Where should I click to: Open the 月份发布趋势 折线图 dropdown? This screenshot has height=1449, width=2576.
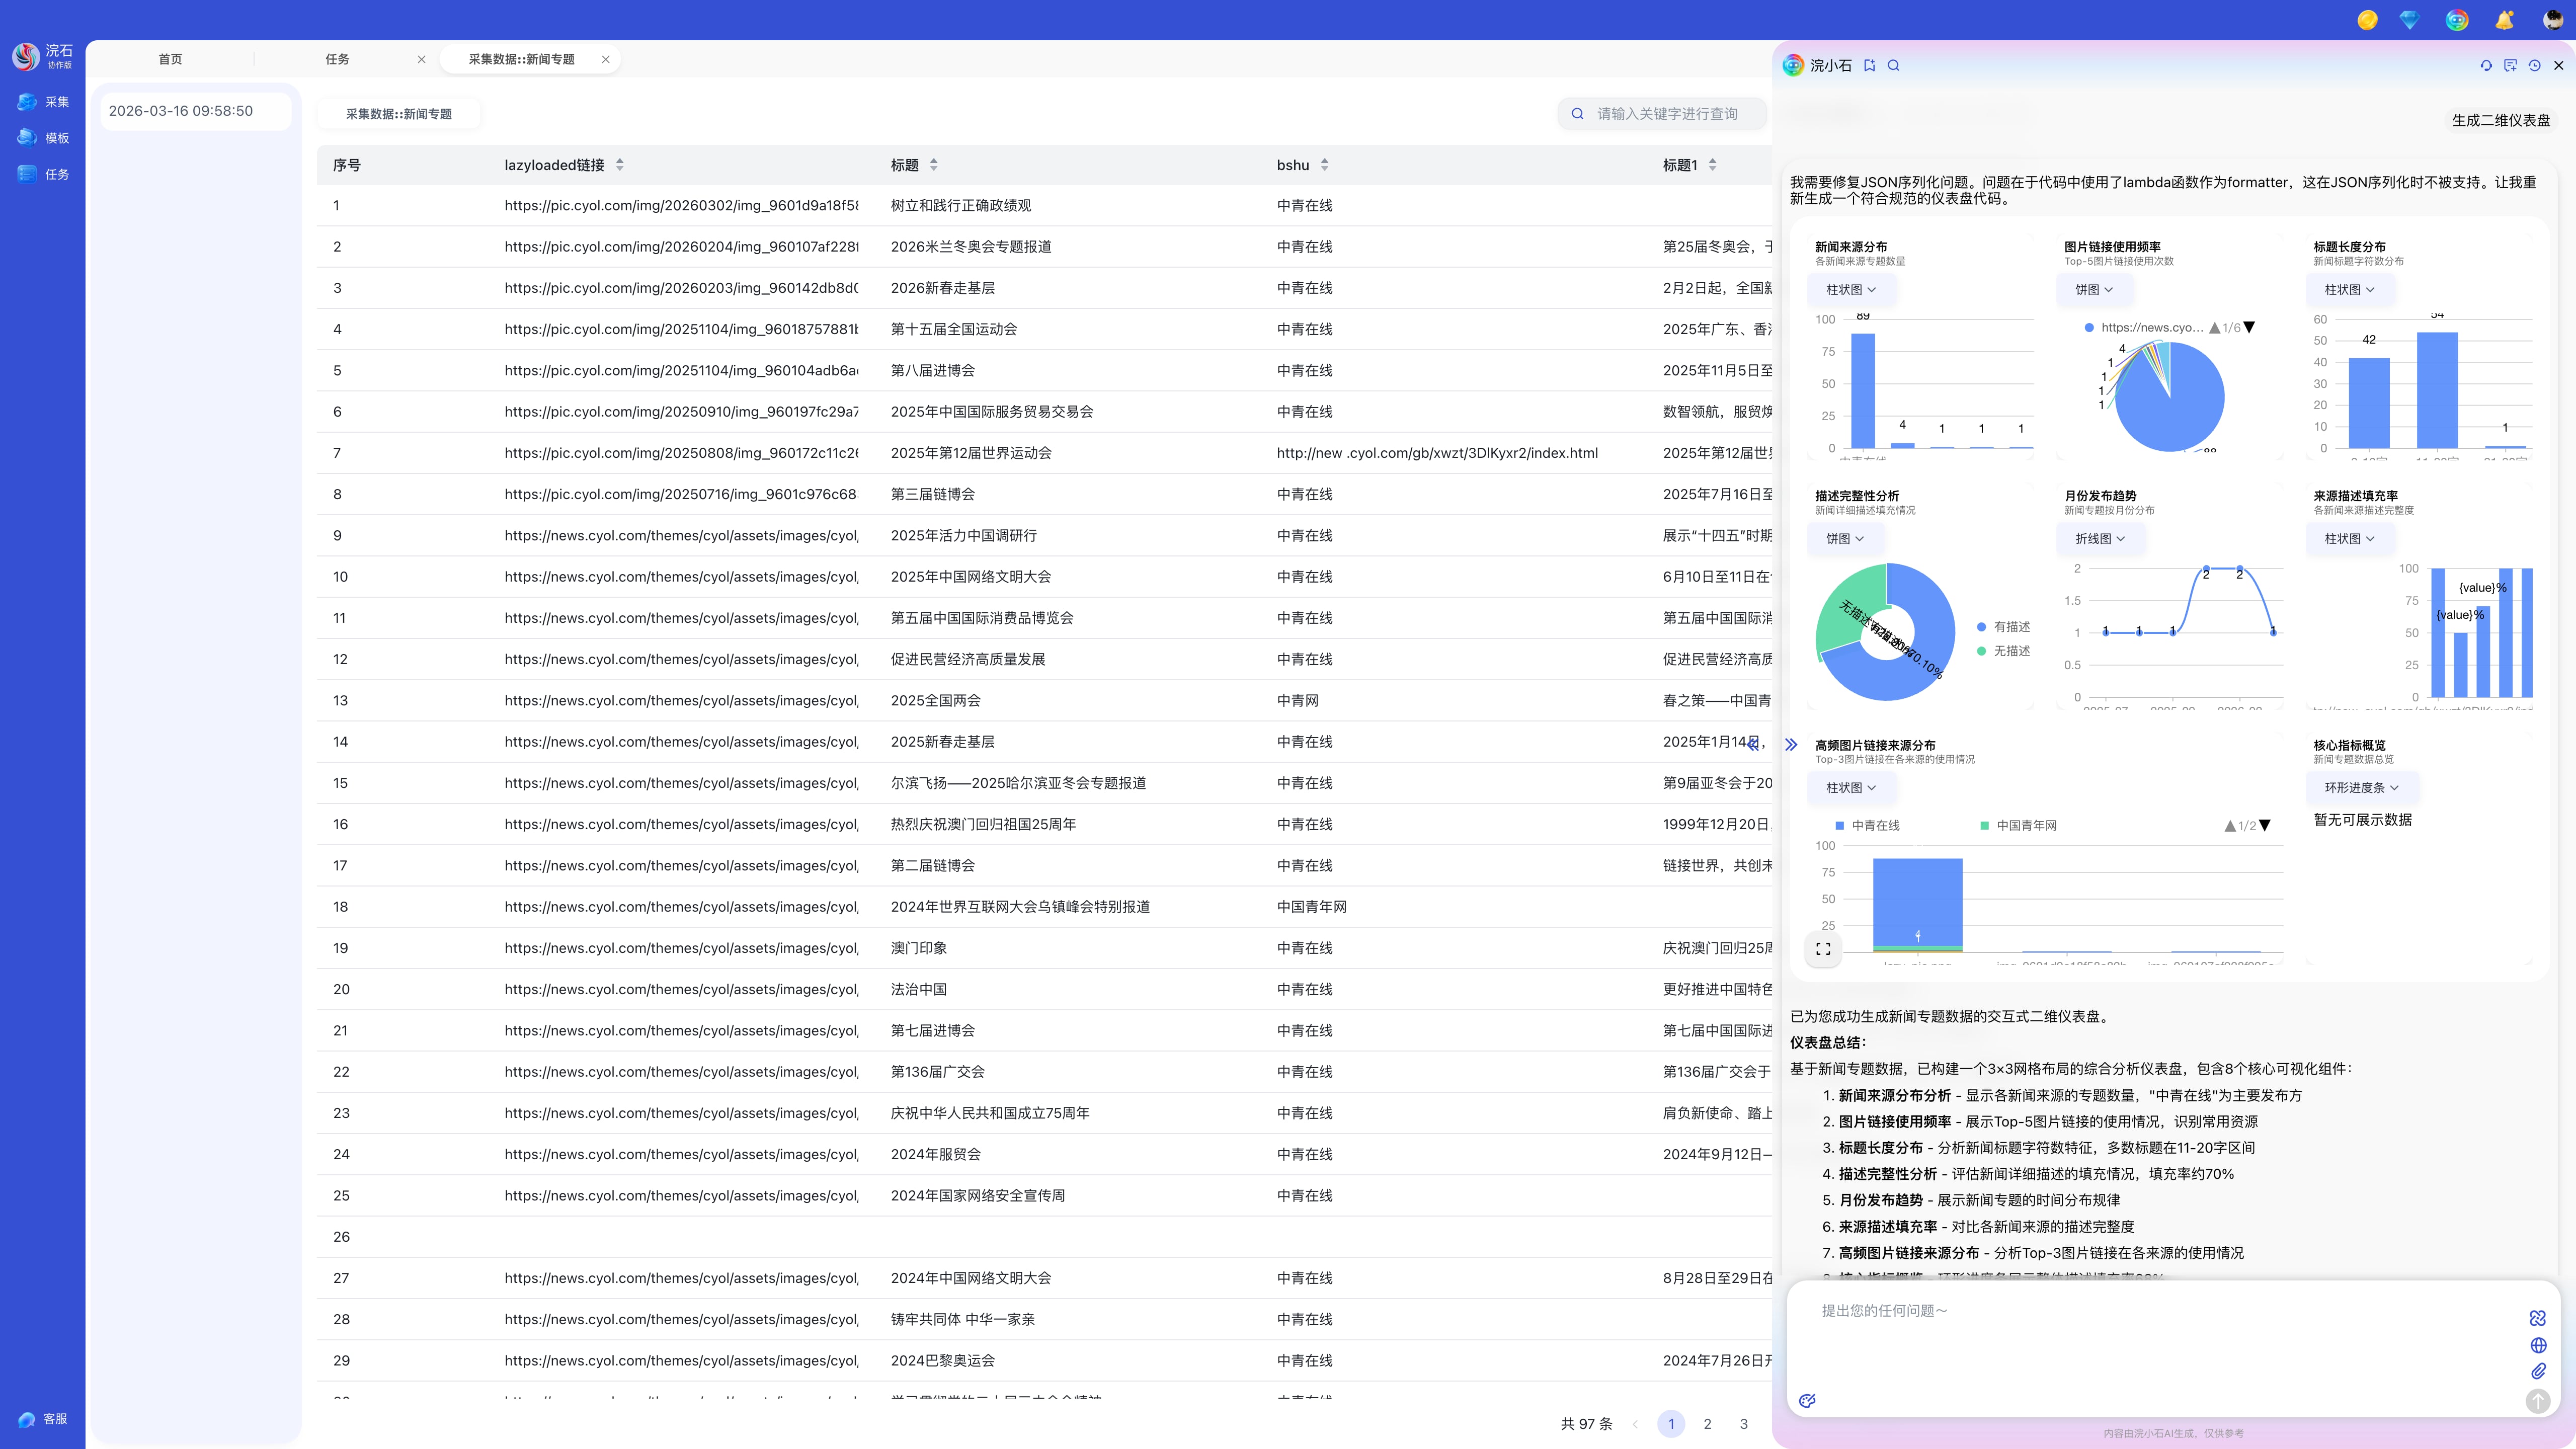[2099, 539]
